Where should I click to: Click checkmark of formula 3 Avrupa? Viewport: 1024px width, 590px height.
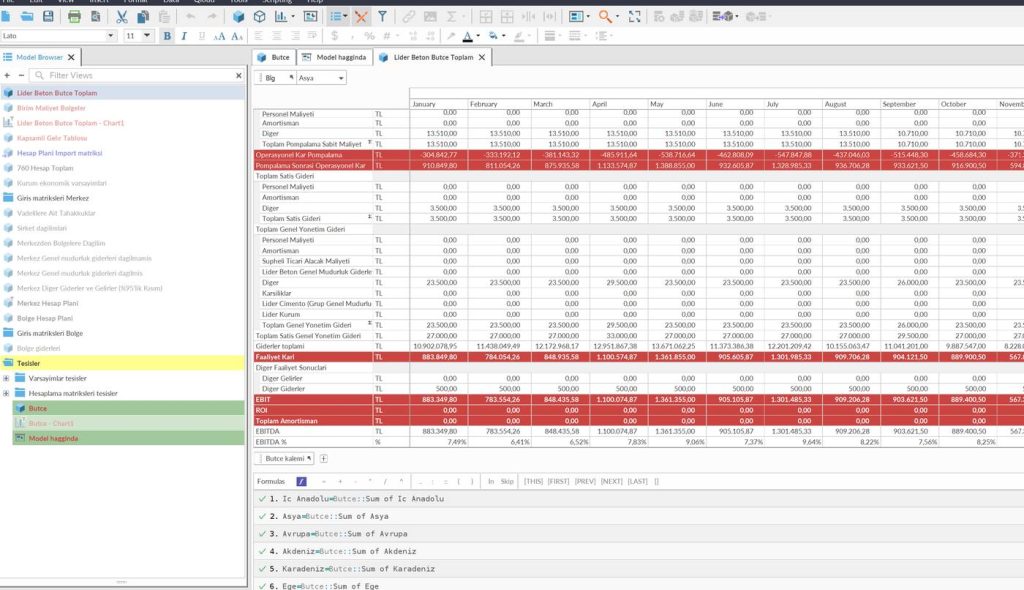[263, 534]
